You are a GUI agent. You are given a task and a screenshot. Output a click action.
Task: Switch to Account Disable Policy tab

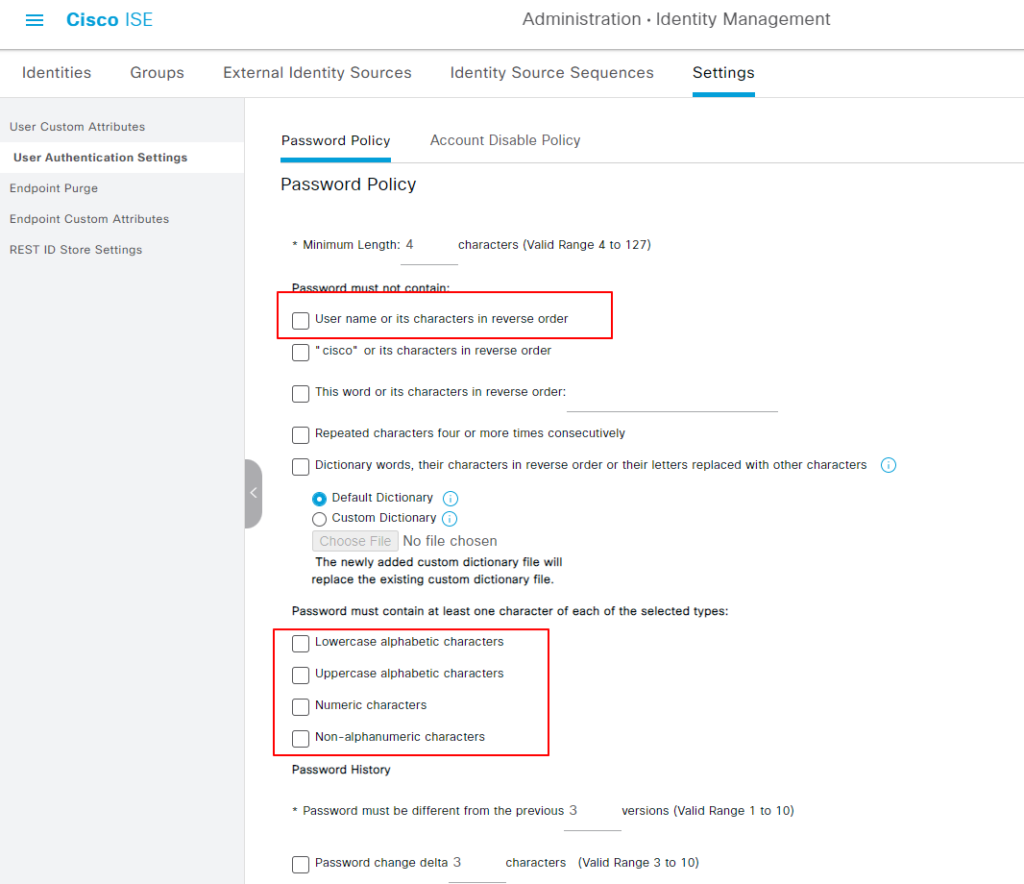click(505, 141)
